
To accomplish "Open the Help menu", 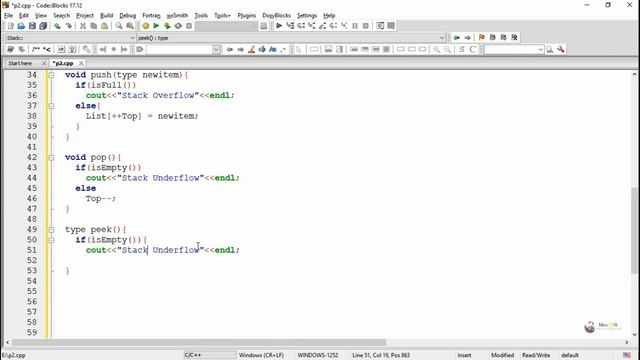I will (329, 16).
